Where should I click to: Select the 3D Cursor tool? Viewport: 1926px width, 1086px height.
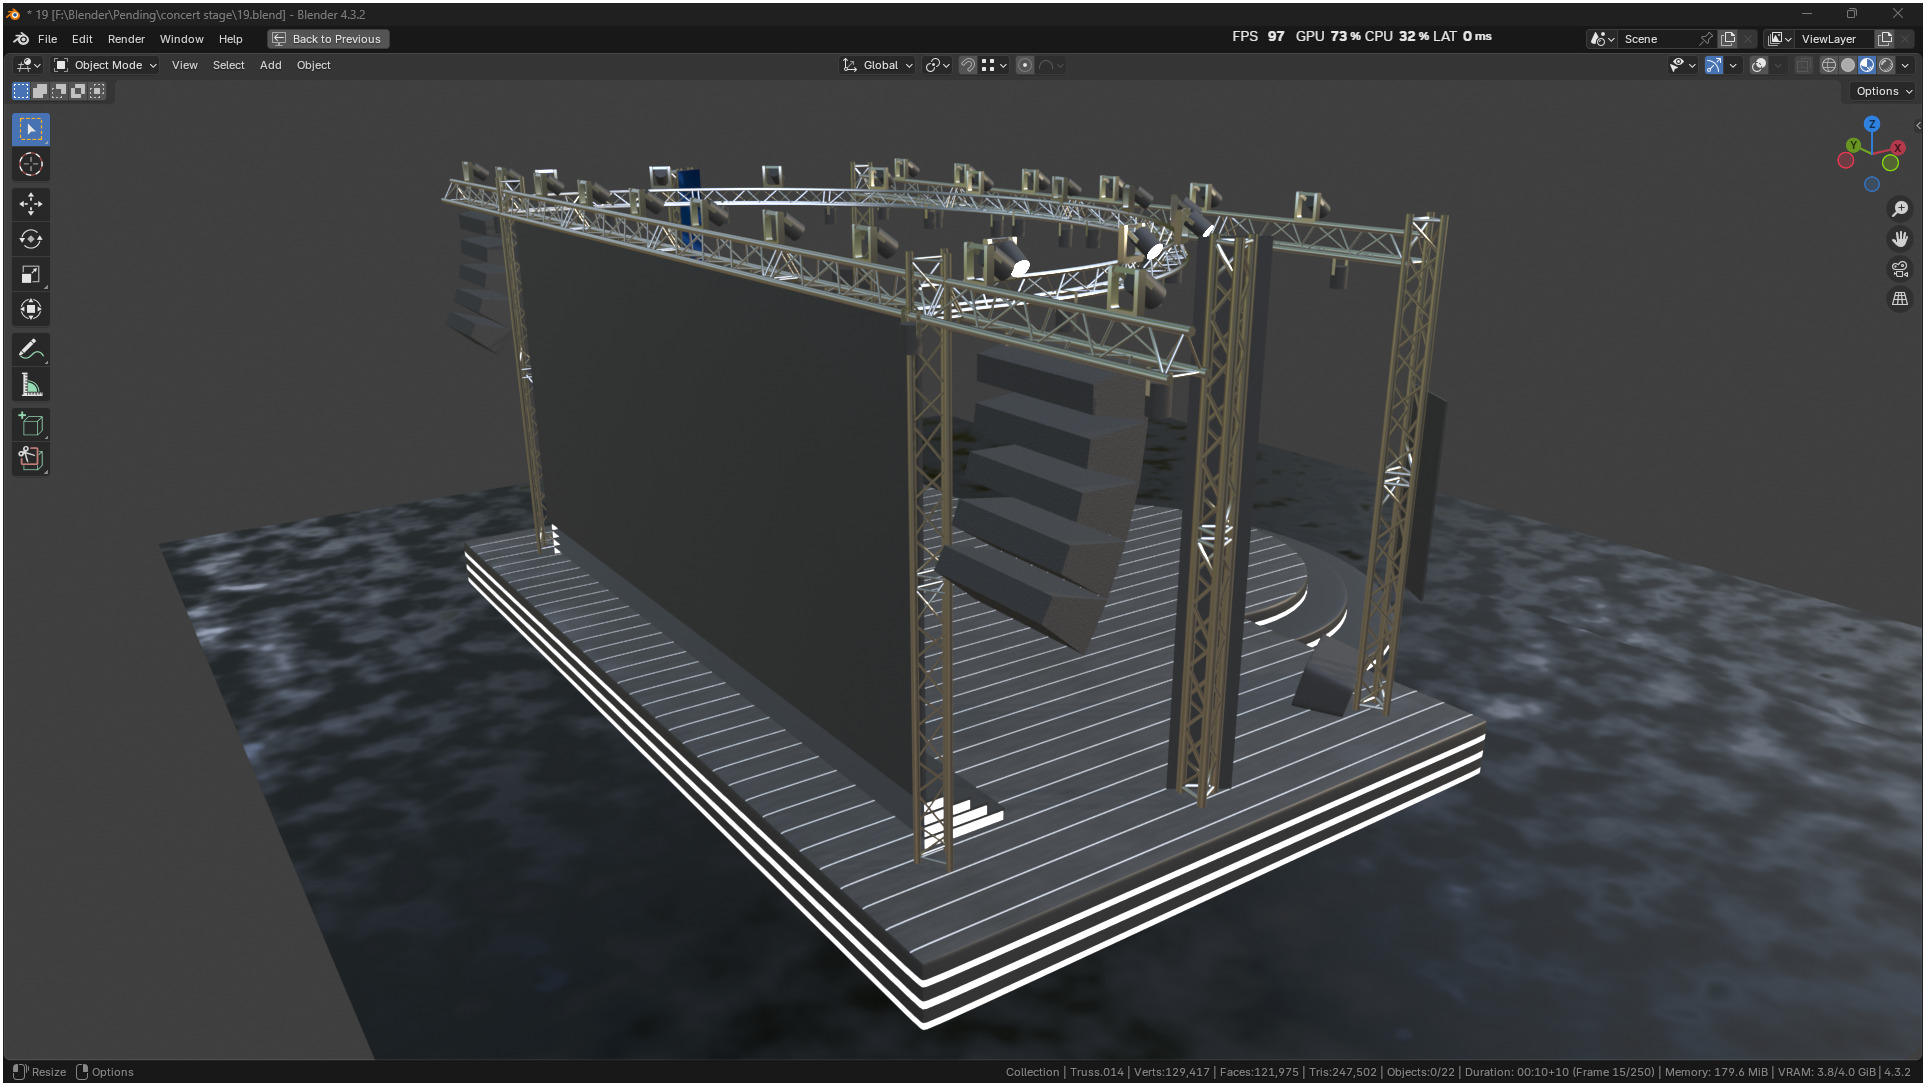click(31, 164)
